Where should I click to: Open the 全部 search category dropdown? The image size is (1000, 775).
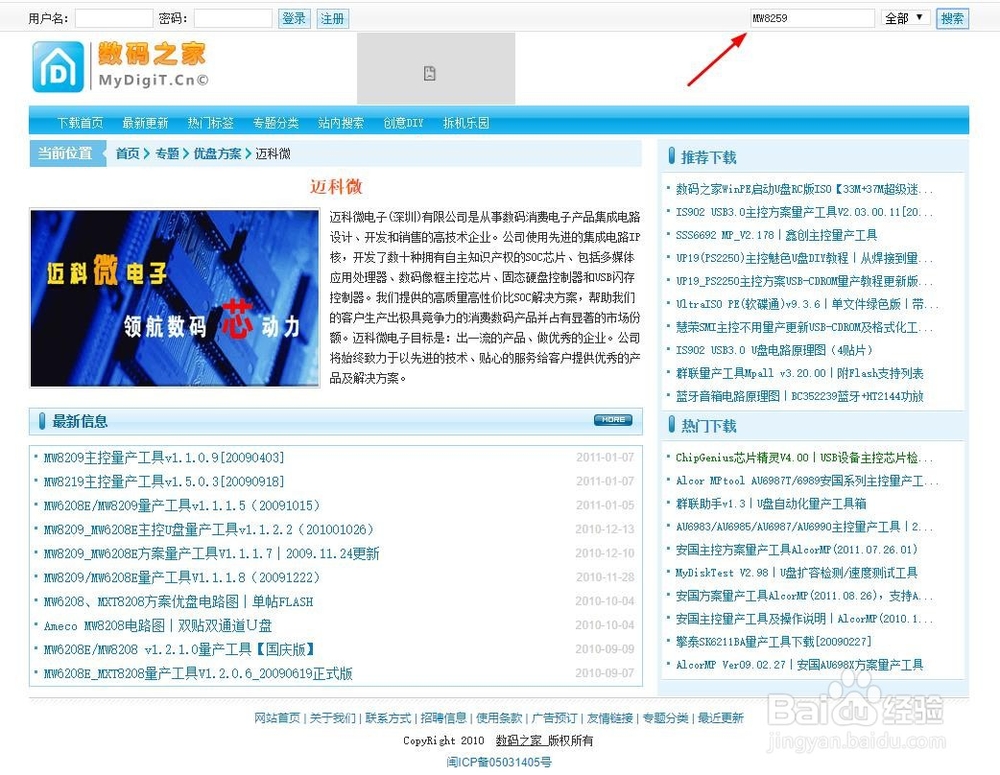click(x=905, y=18)
